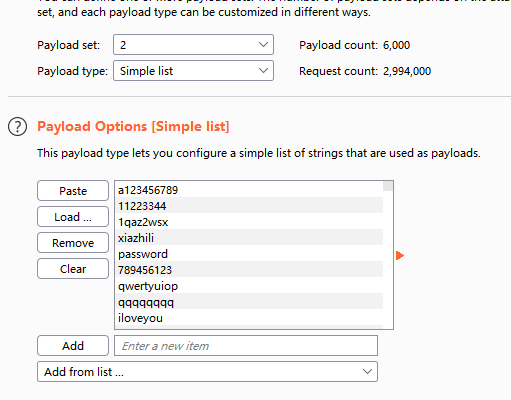This screenshot has height=400, width=511.
Task: Click the payload list scrollbar thumb
Action: tap(388, 186)
